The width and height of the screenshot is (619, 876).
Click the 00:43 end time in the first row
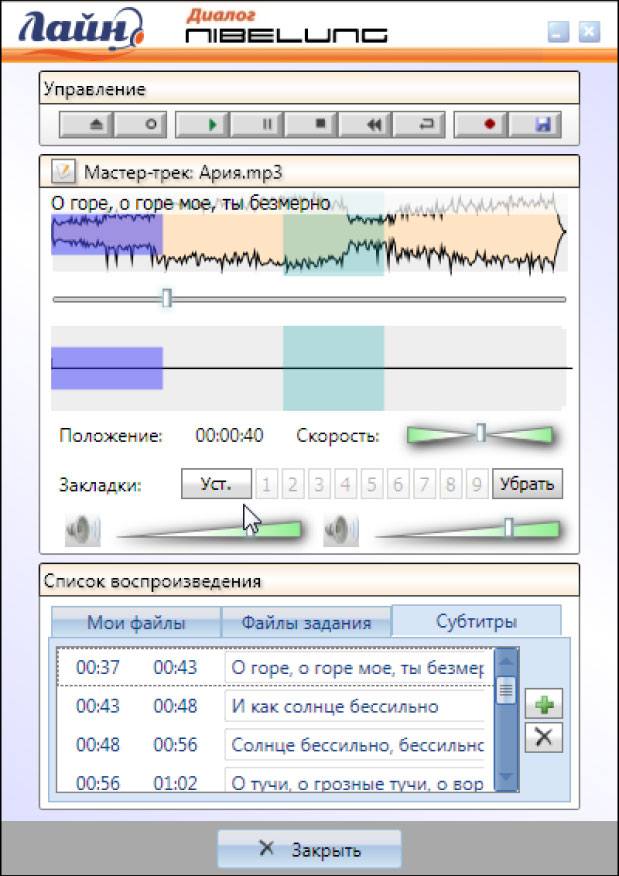(175, 668)
